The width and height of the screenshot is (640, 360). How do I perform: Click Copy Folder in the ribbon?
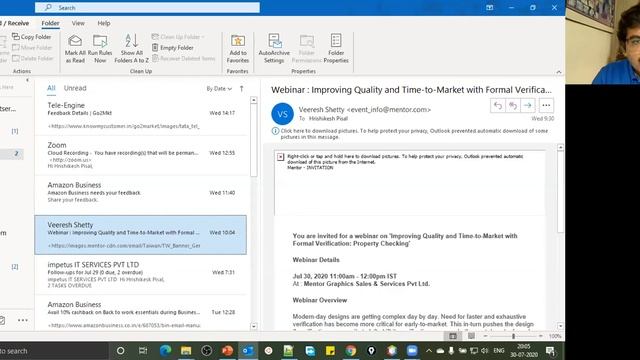pos(32,37)
